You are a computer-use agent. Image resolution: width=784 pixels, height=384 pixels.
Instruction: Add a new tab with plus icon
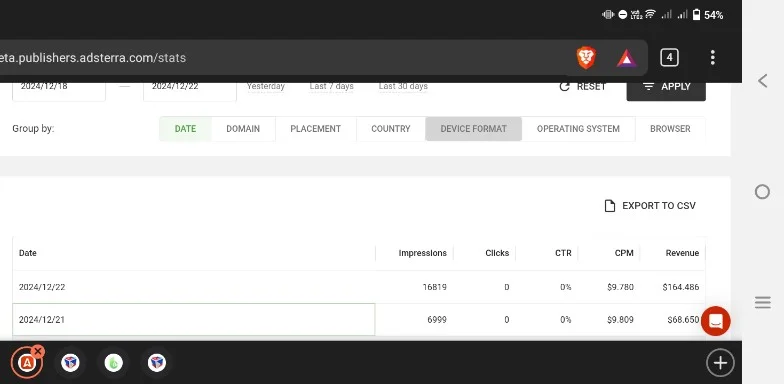tap(720, 362)
